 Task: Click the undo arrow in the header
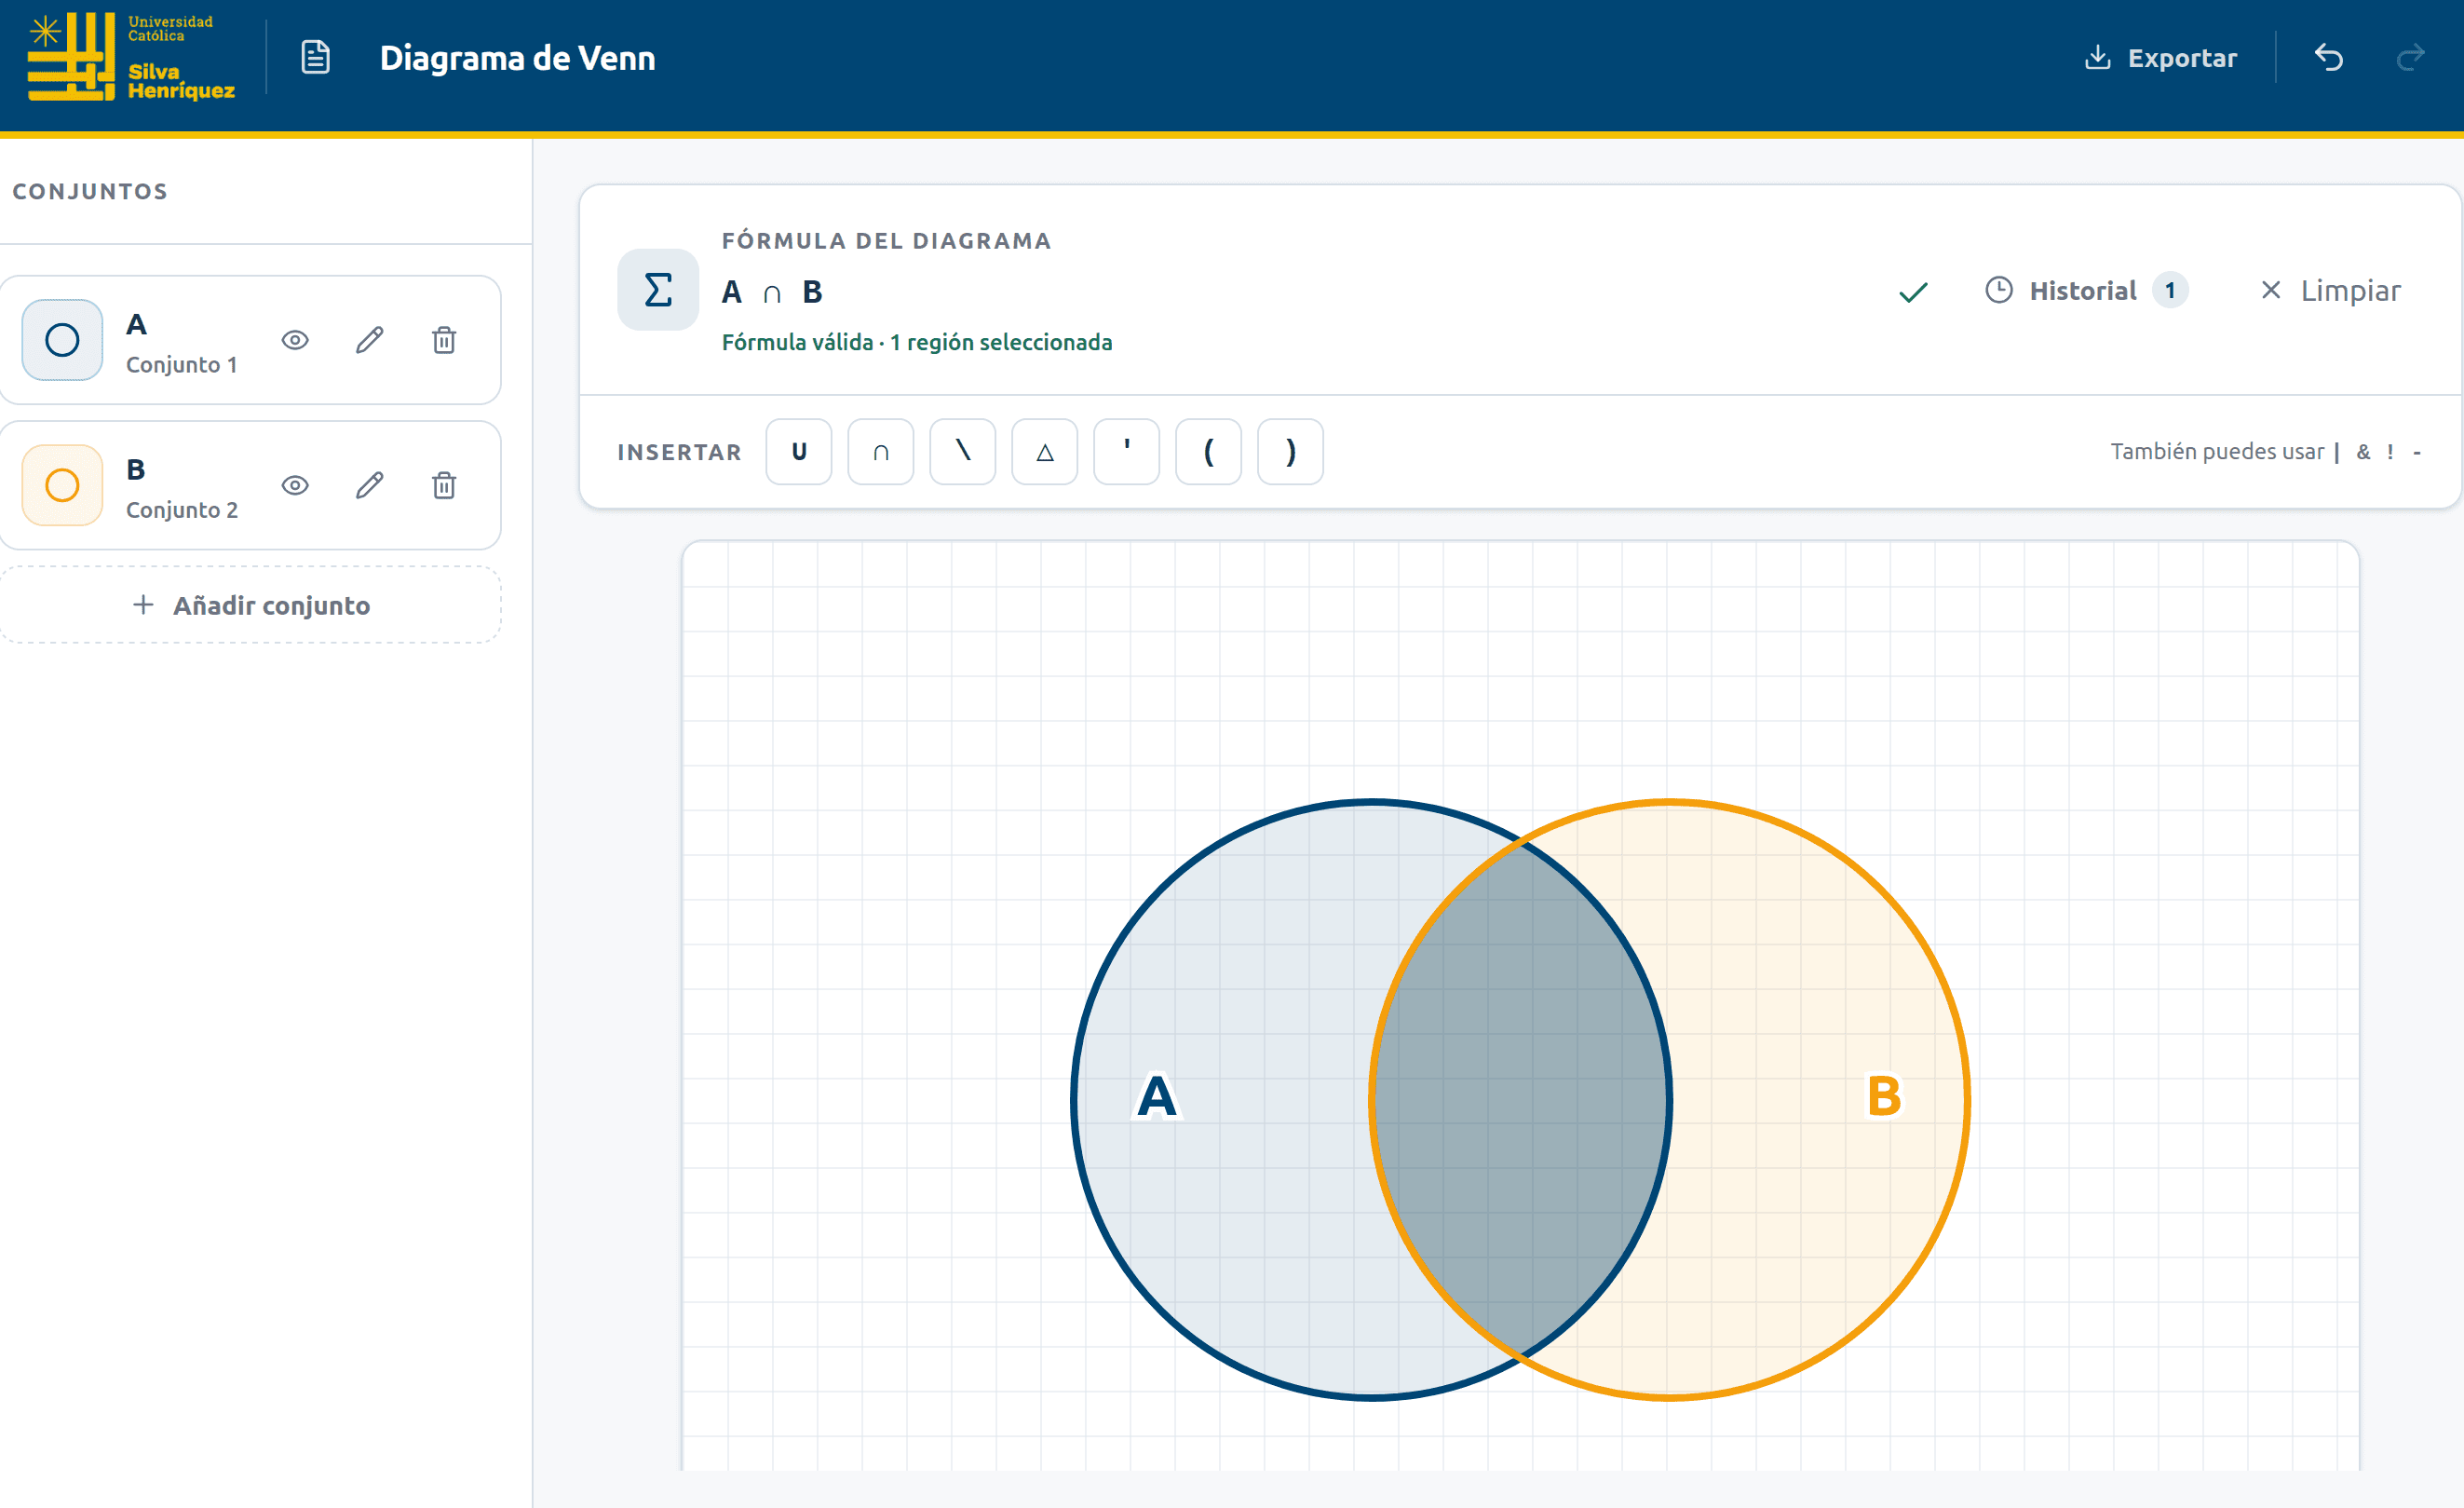pos(2329,57)
